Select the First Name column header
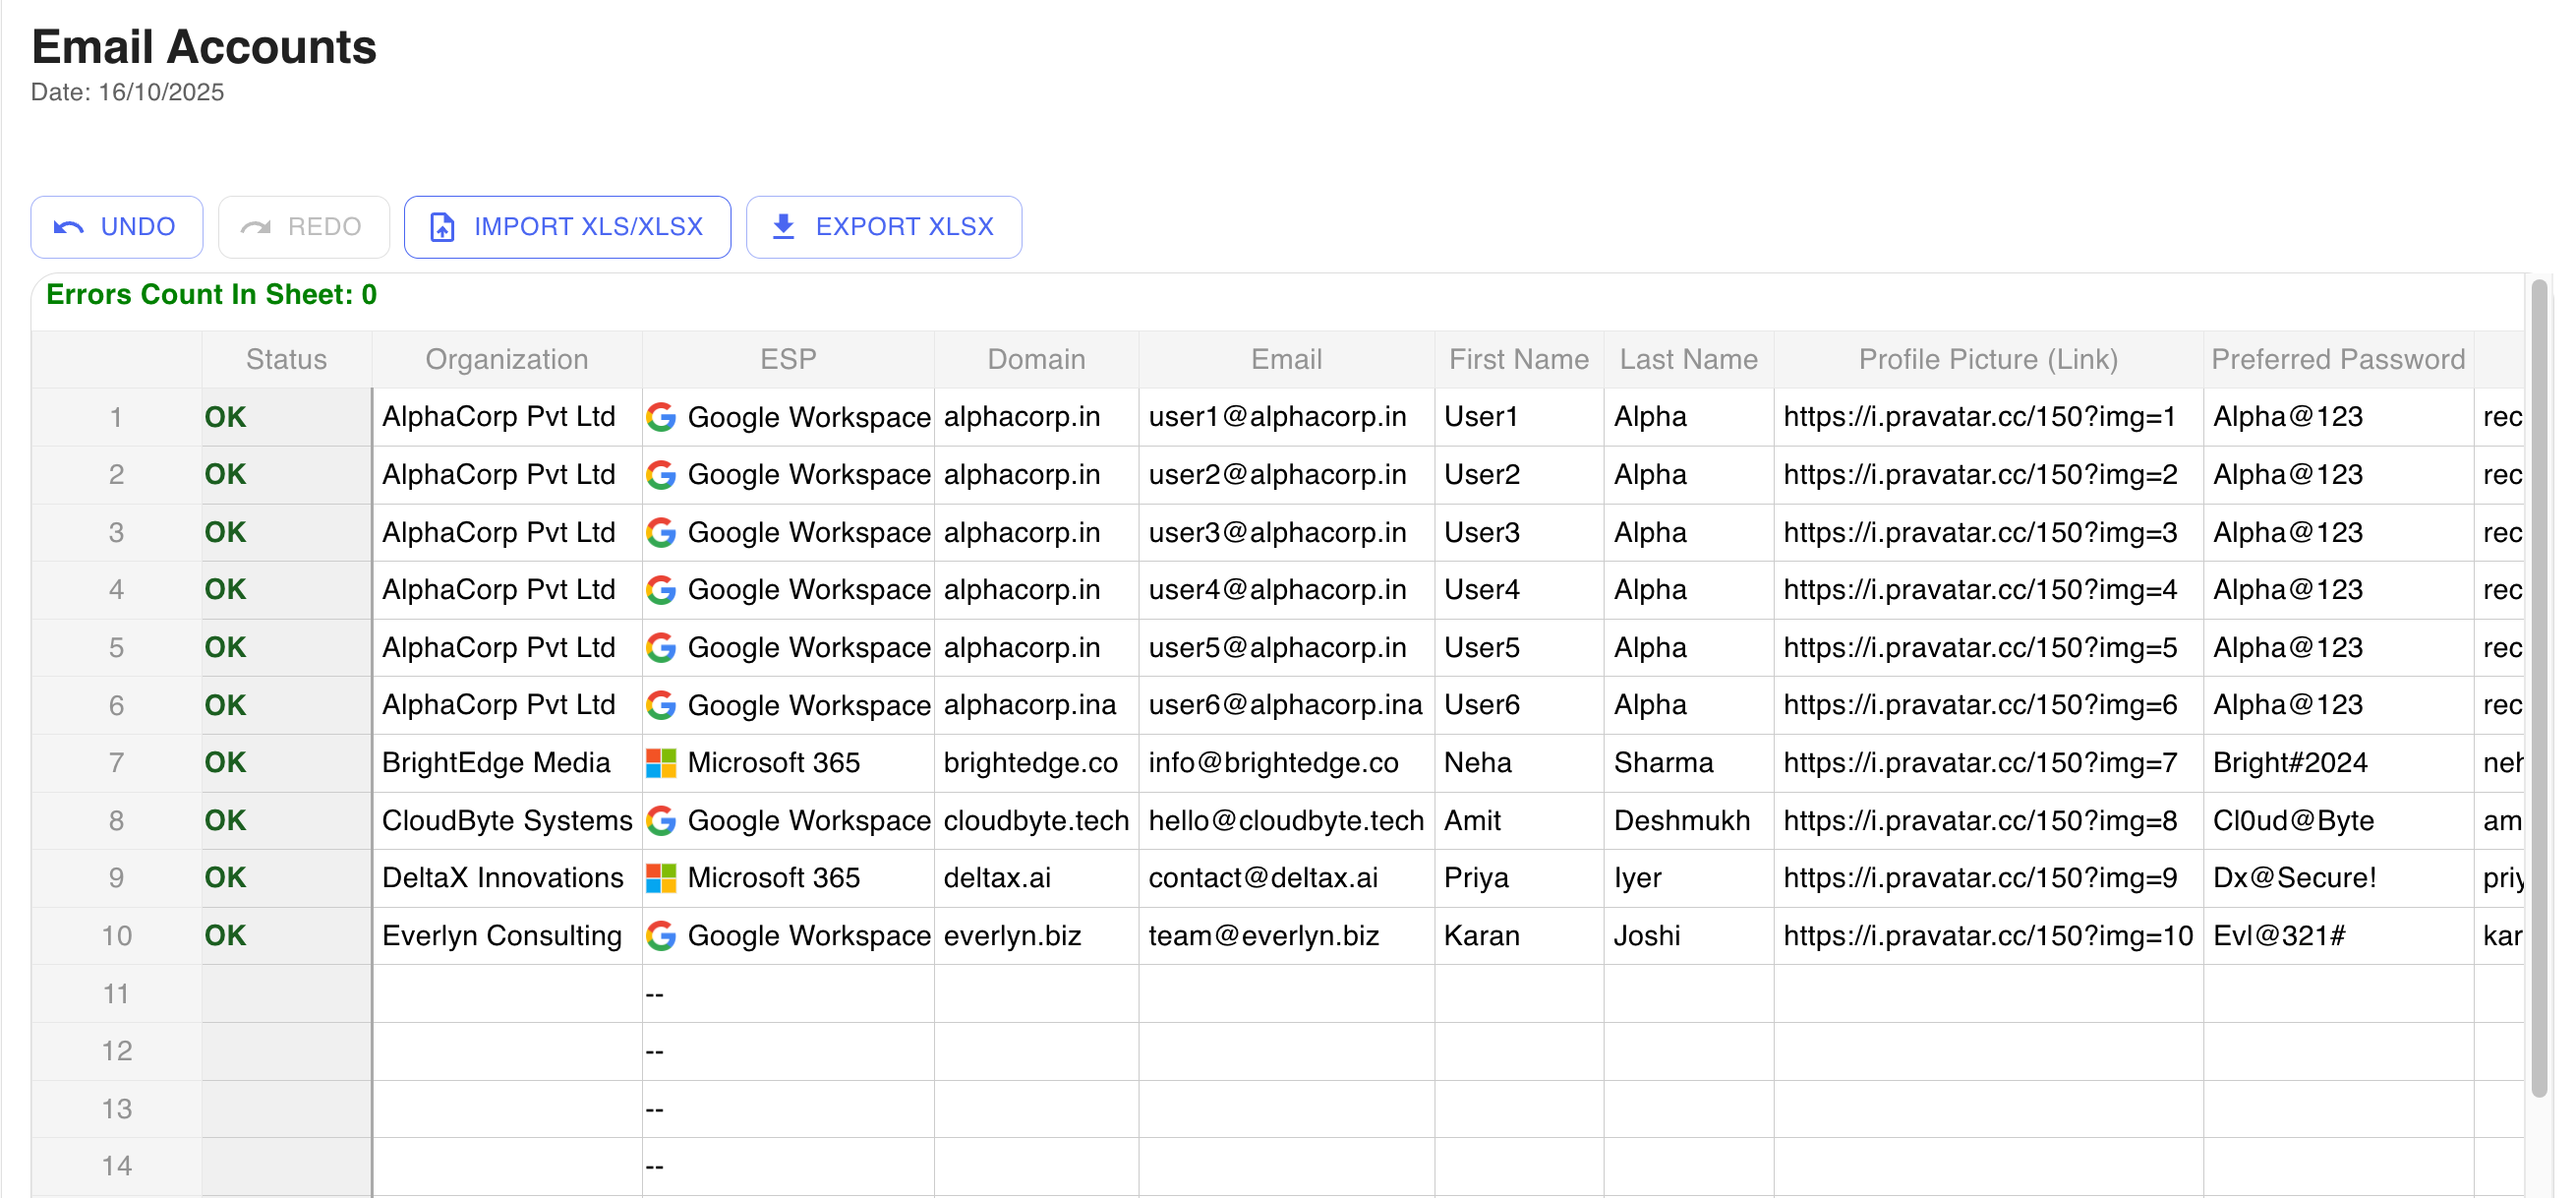2576x1198 pixels. (1519, 360)
